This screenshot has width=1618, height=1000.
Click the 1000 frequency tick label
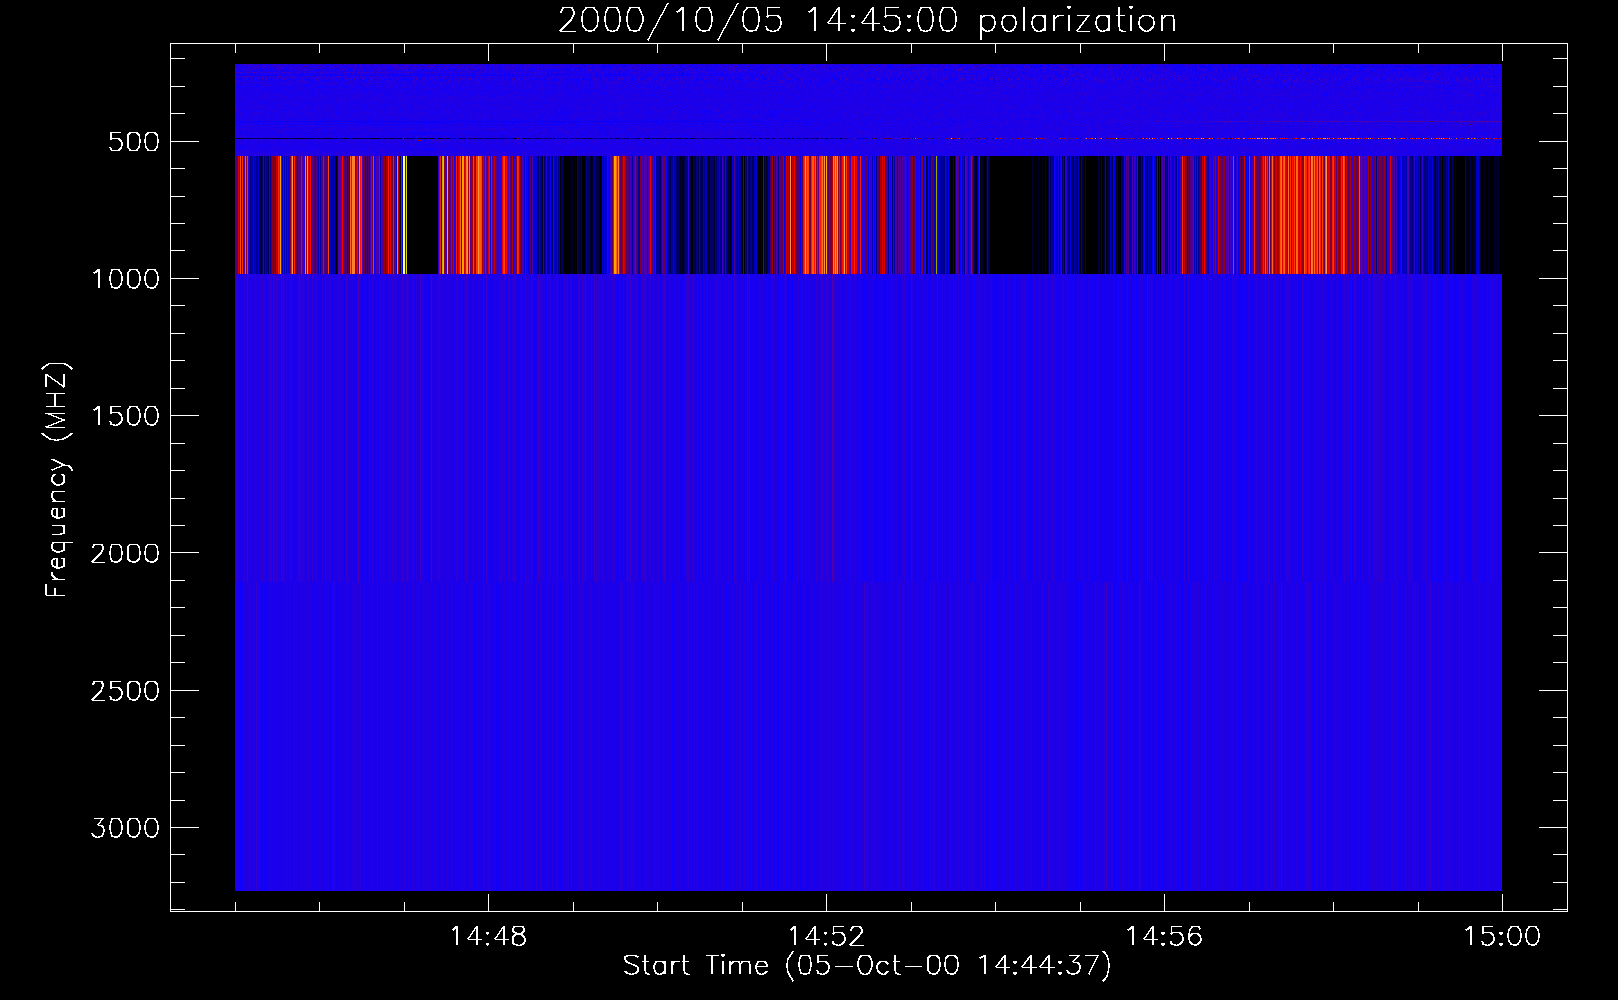tap(125, 279)
